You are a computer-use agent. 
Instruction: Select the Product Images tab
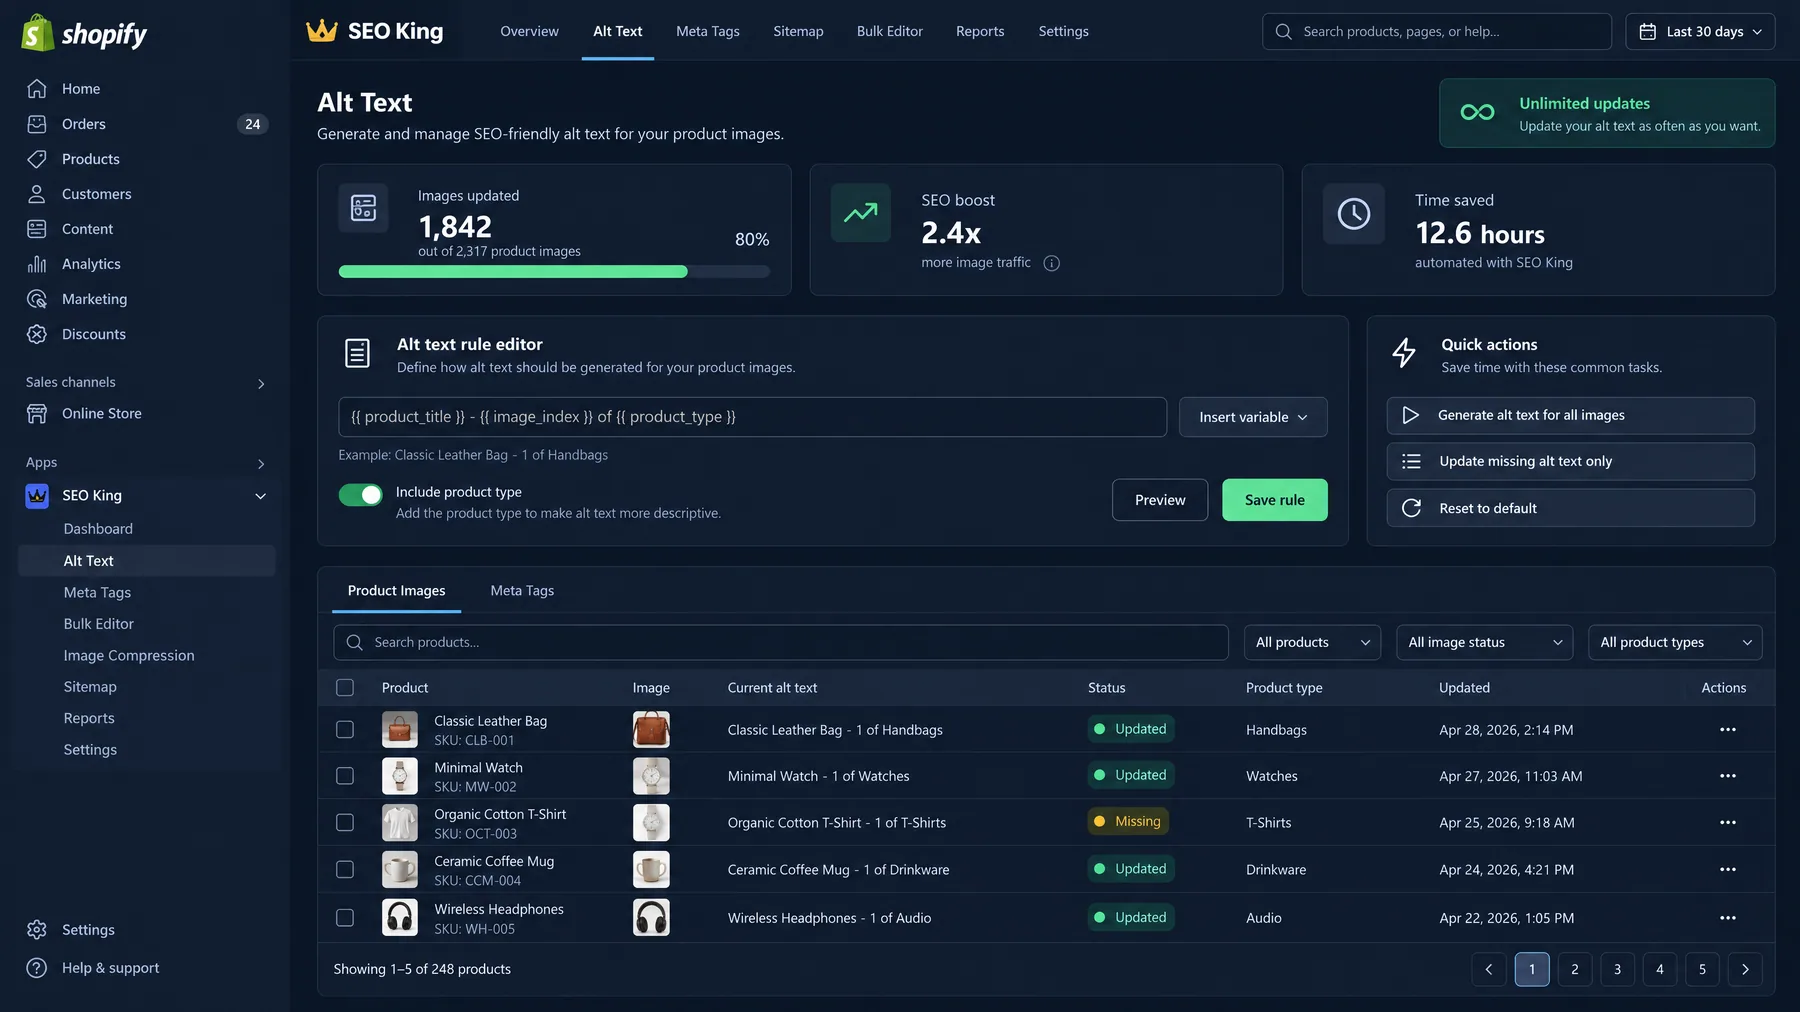click(x=396, y=591)
